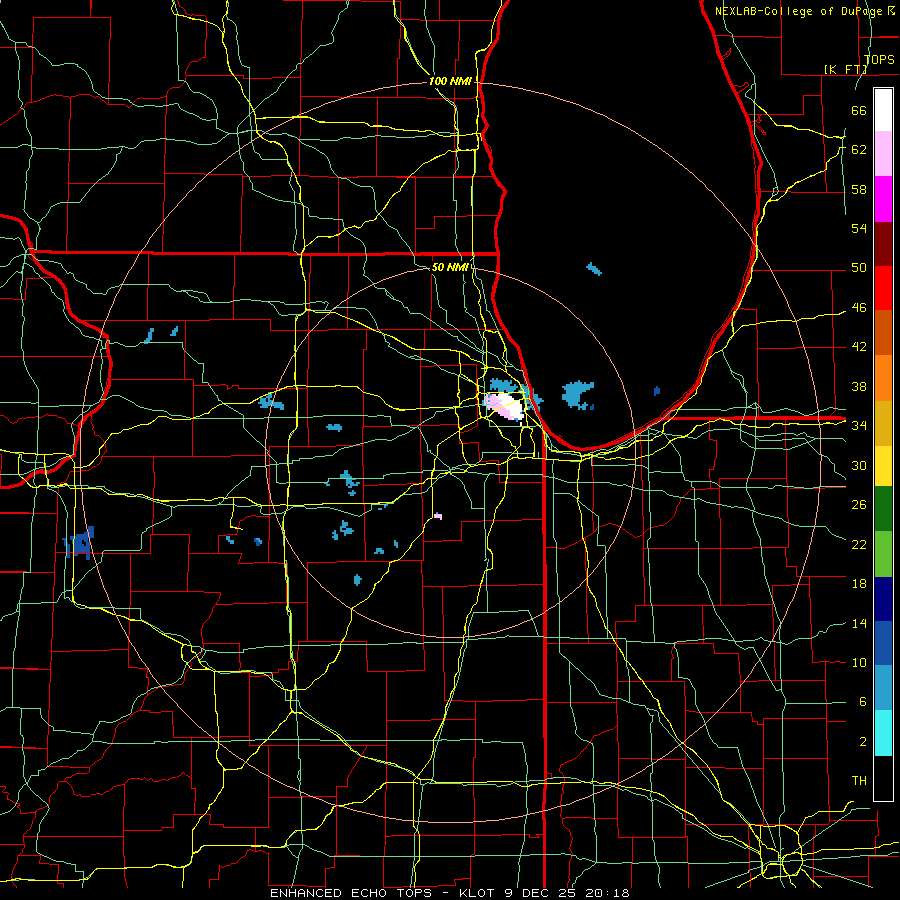Screen dimensions: 900x900
Task: Click the magenta legend swatch
Action: coord(883,199)
